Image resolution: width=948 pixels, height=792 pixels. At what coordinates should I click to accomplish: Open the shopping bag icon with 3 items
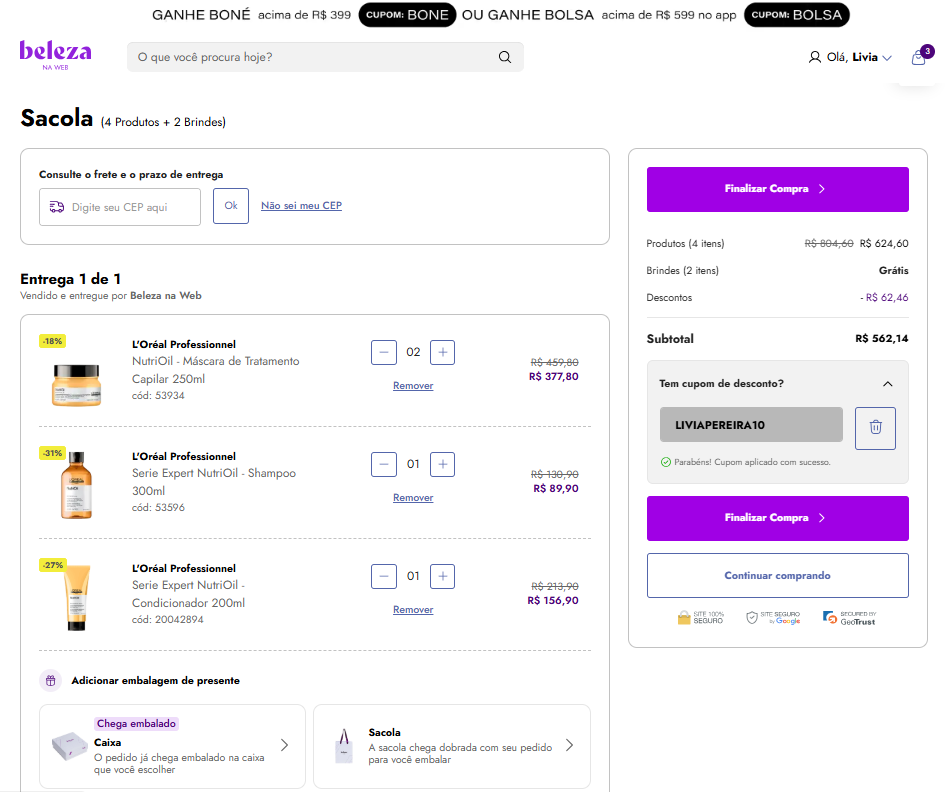919,57
